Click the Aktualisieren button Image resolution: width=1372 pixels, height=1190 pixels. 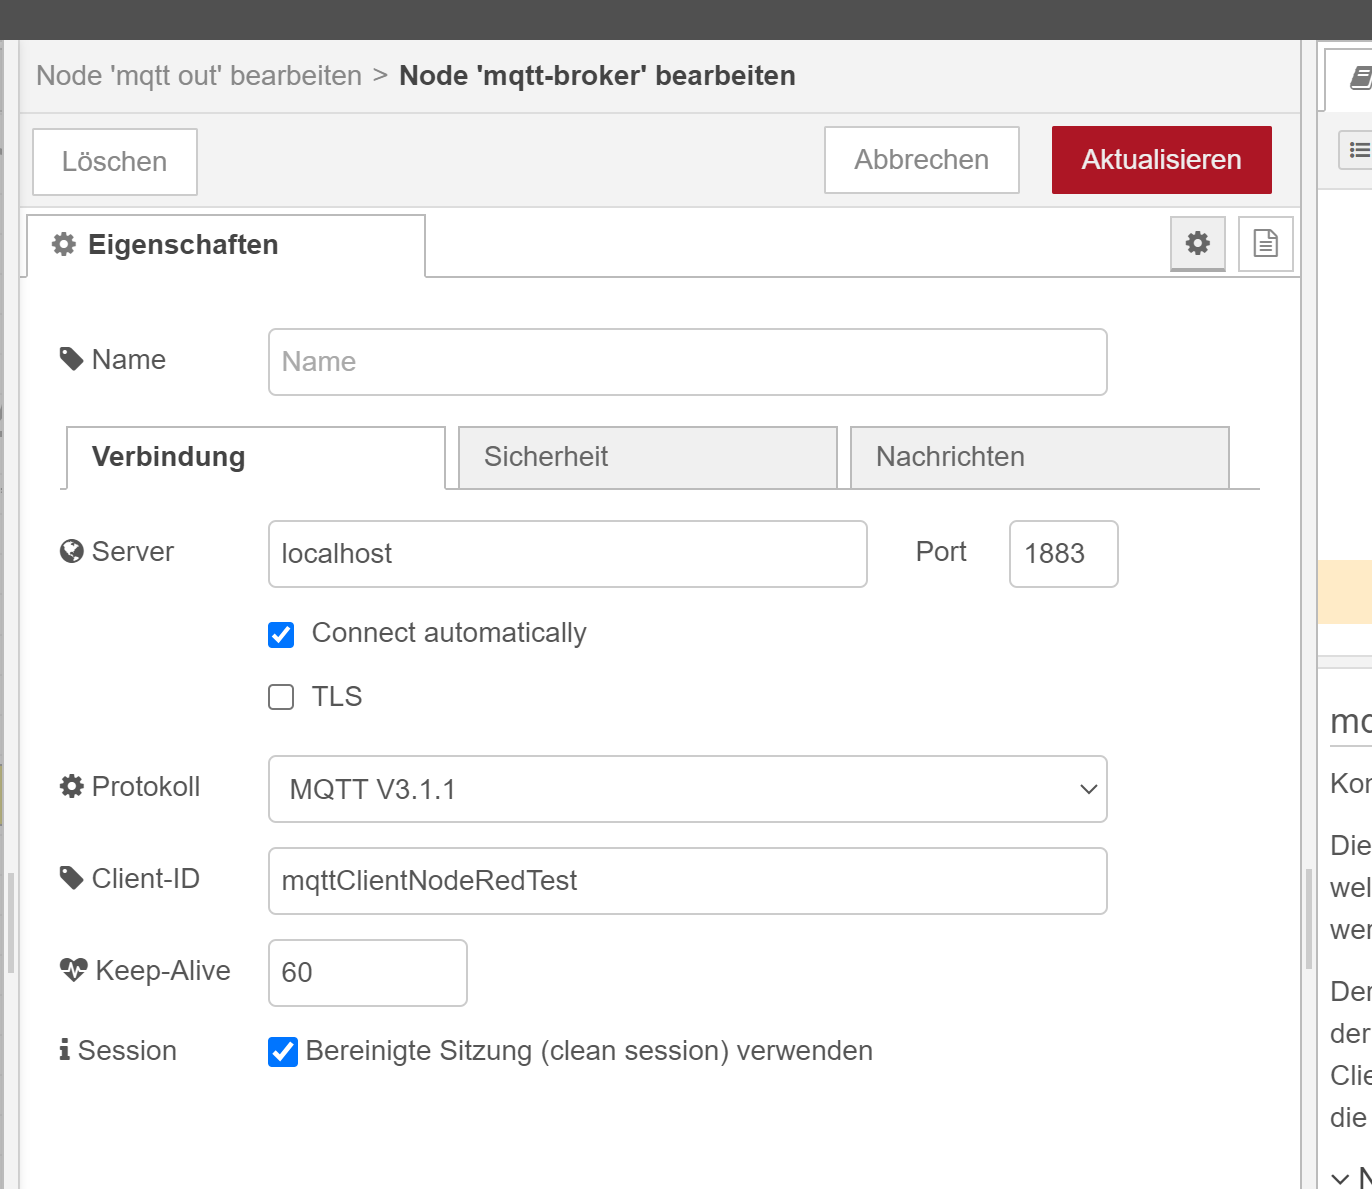1161,160
